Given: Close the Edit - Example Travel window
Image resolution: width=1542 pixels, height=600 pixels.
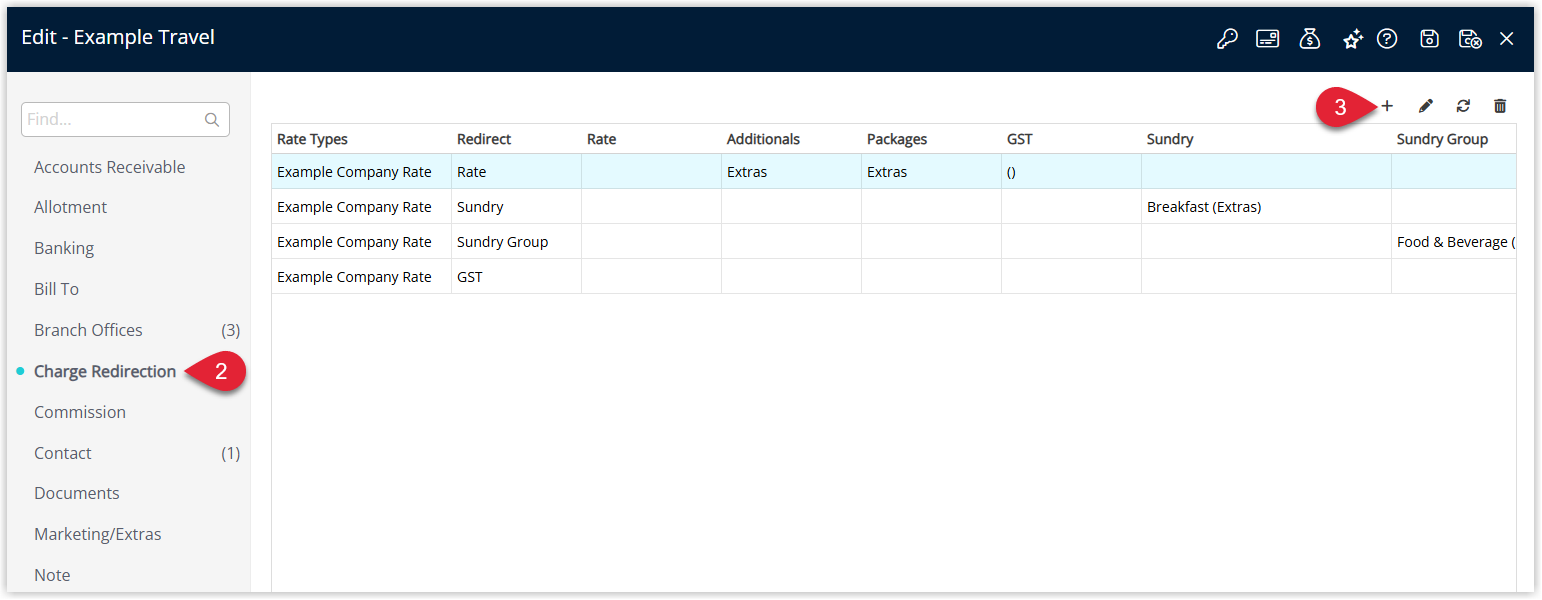Looking at the screenshot, I should pyautogui.click(x=1507, y=39).
